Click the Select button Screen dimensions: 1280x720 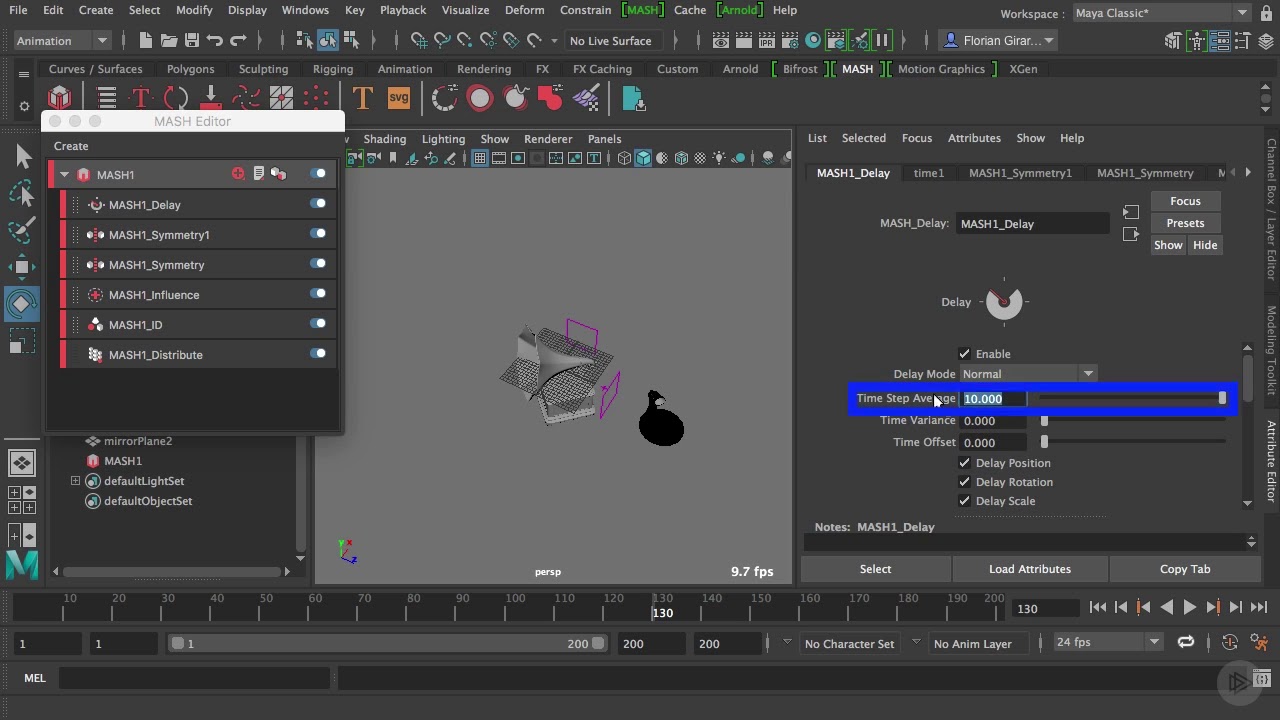coord(875,569)
